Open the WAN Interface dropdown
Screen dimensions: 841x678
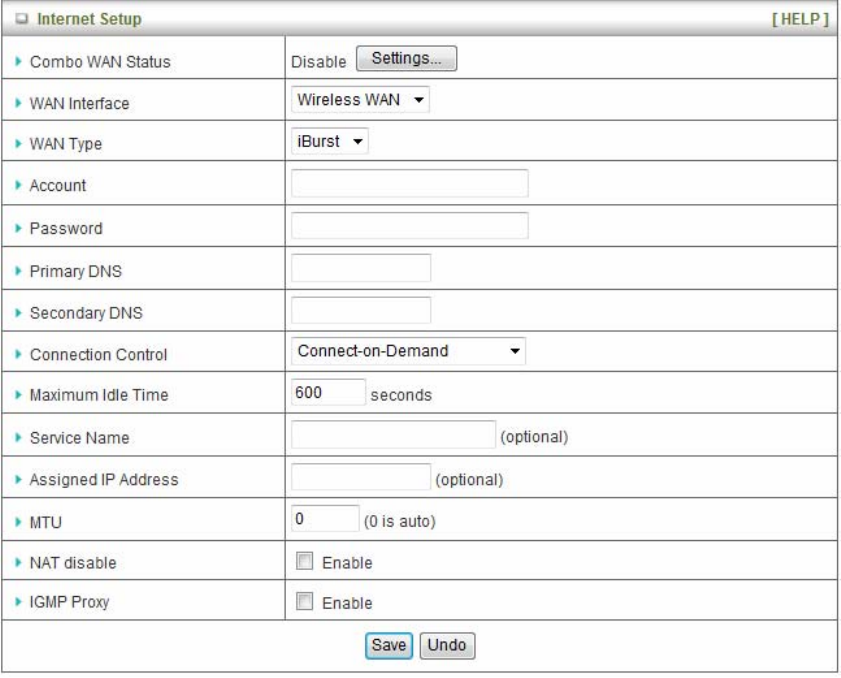[360, 100]
